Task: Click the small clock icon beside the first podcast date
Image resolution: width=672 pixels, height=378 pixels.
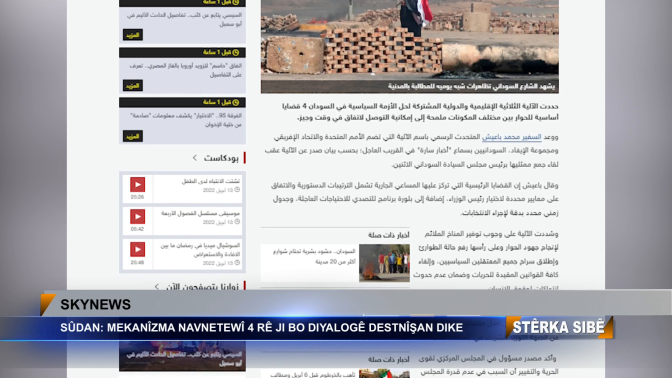Action: (x=237, y=189)
